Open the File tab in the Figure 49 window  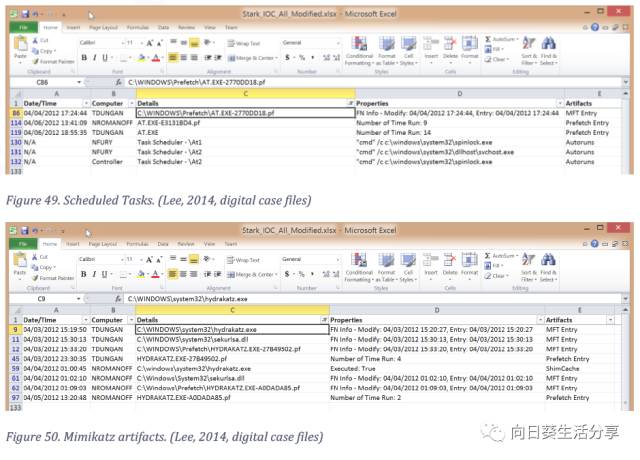[x=23, y=27]
